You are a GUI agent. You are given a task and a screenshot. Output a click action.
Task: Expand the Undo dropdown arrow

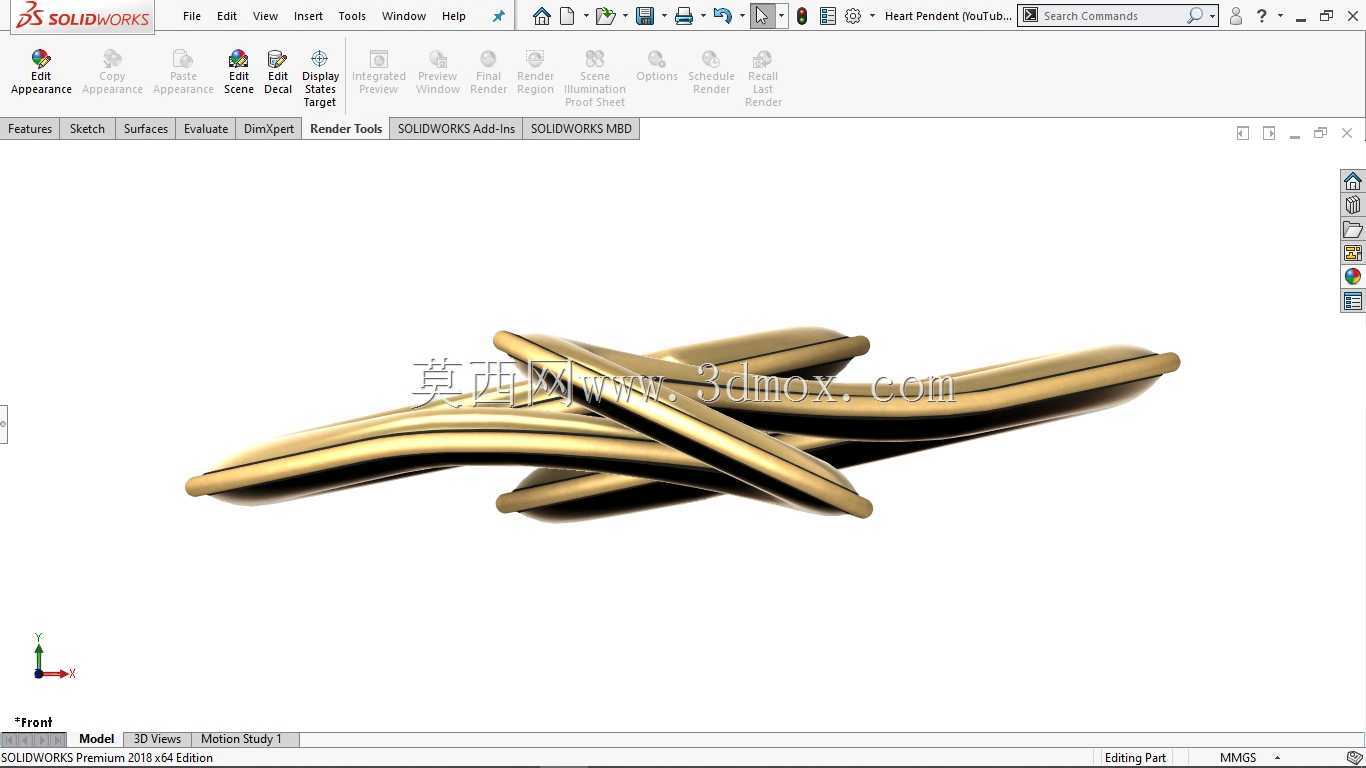click(742, 16)
